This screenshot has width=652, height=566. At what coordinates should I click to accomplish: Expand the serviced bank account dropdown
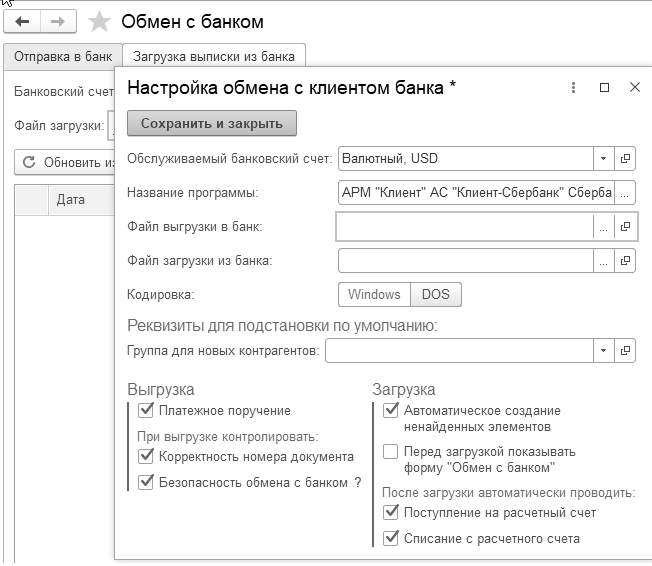(x=603, y=158)
